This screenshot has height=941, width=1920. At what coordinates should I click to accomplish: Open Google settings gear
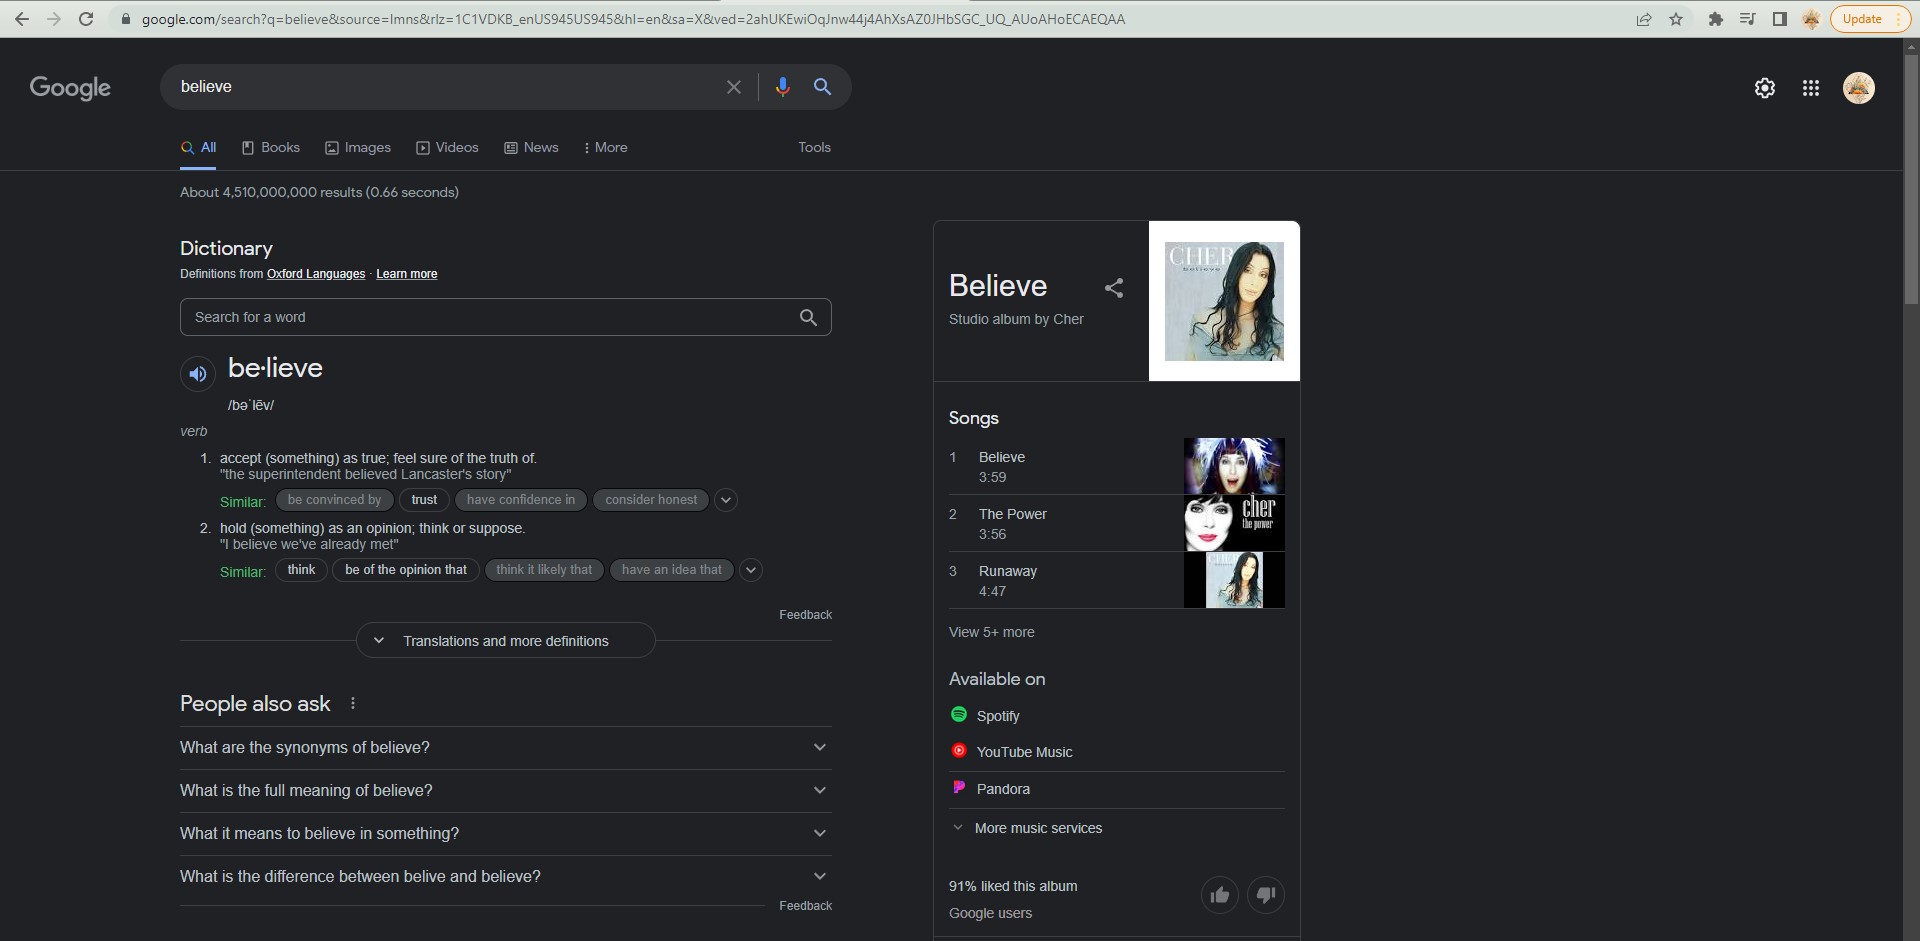pyautogui.click(x=1765, y=88)
